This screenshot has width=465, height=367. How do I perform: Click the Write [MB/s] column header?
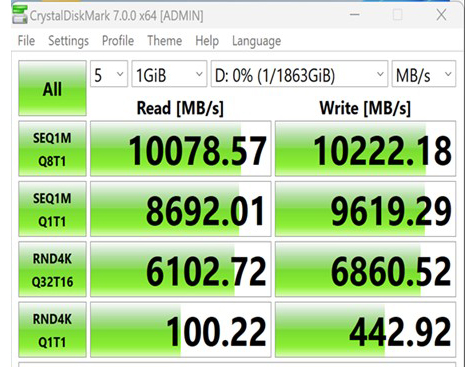pos(365,108)
